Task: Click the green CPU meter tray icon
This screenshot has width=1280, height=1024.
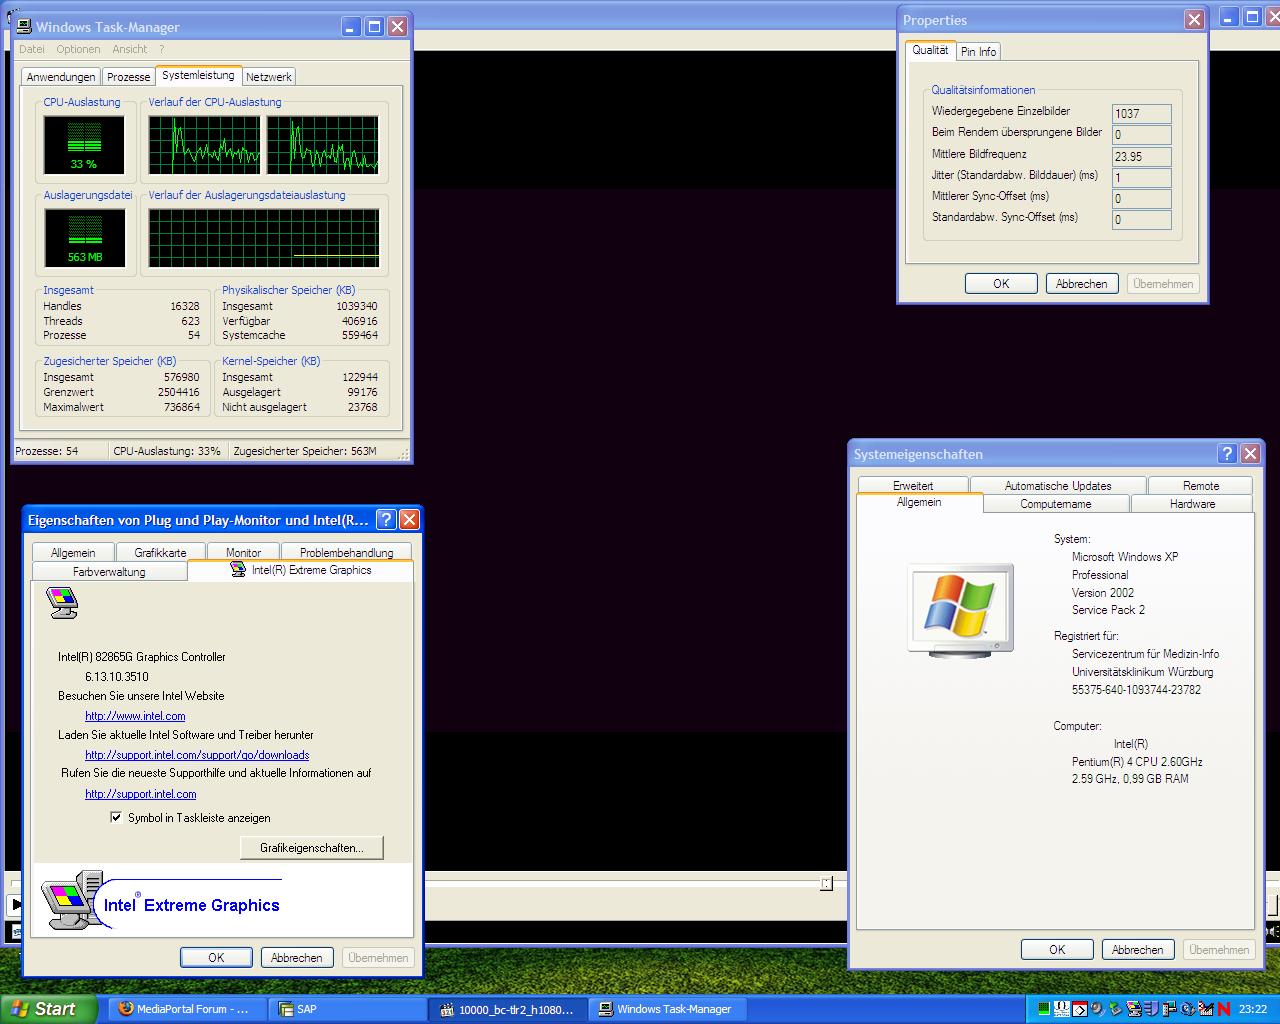Action: pyautogui.click(x=1045, y=1009)
